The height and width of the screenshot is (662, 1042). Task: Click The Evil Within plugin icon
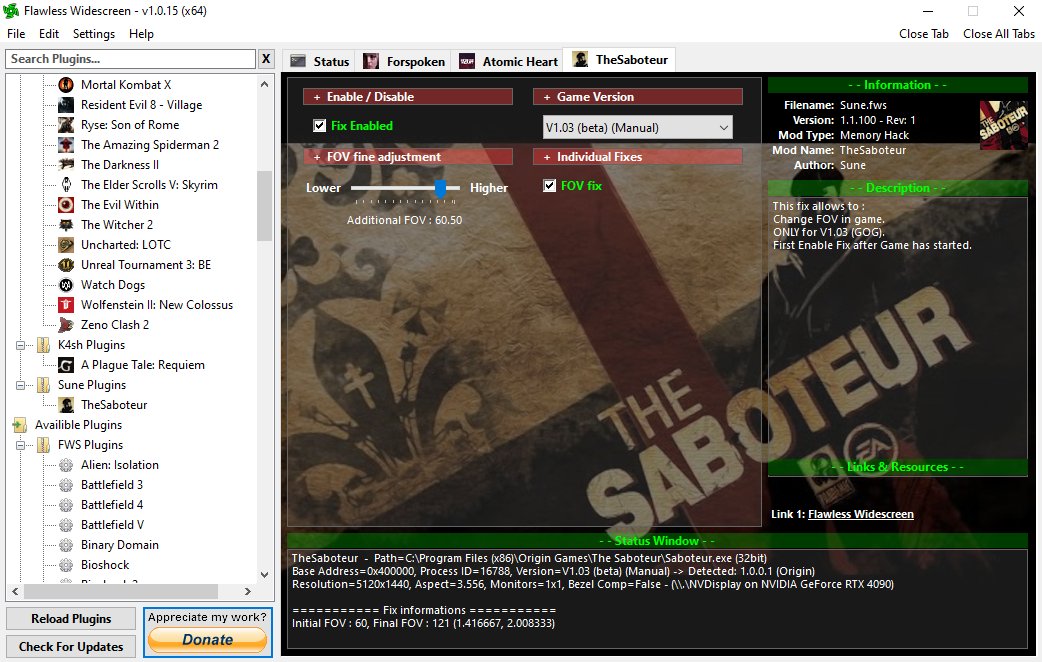click(x=66, y=205)
